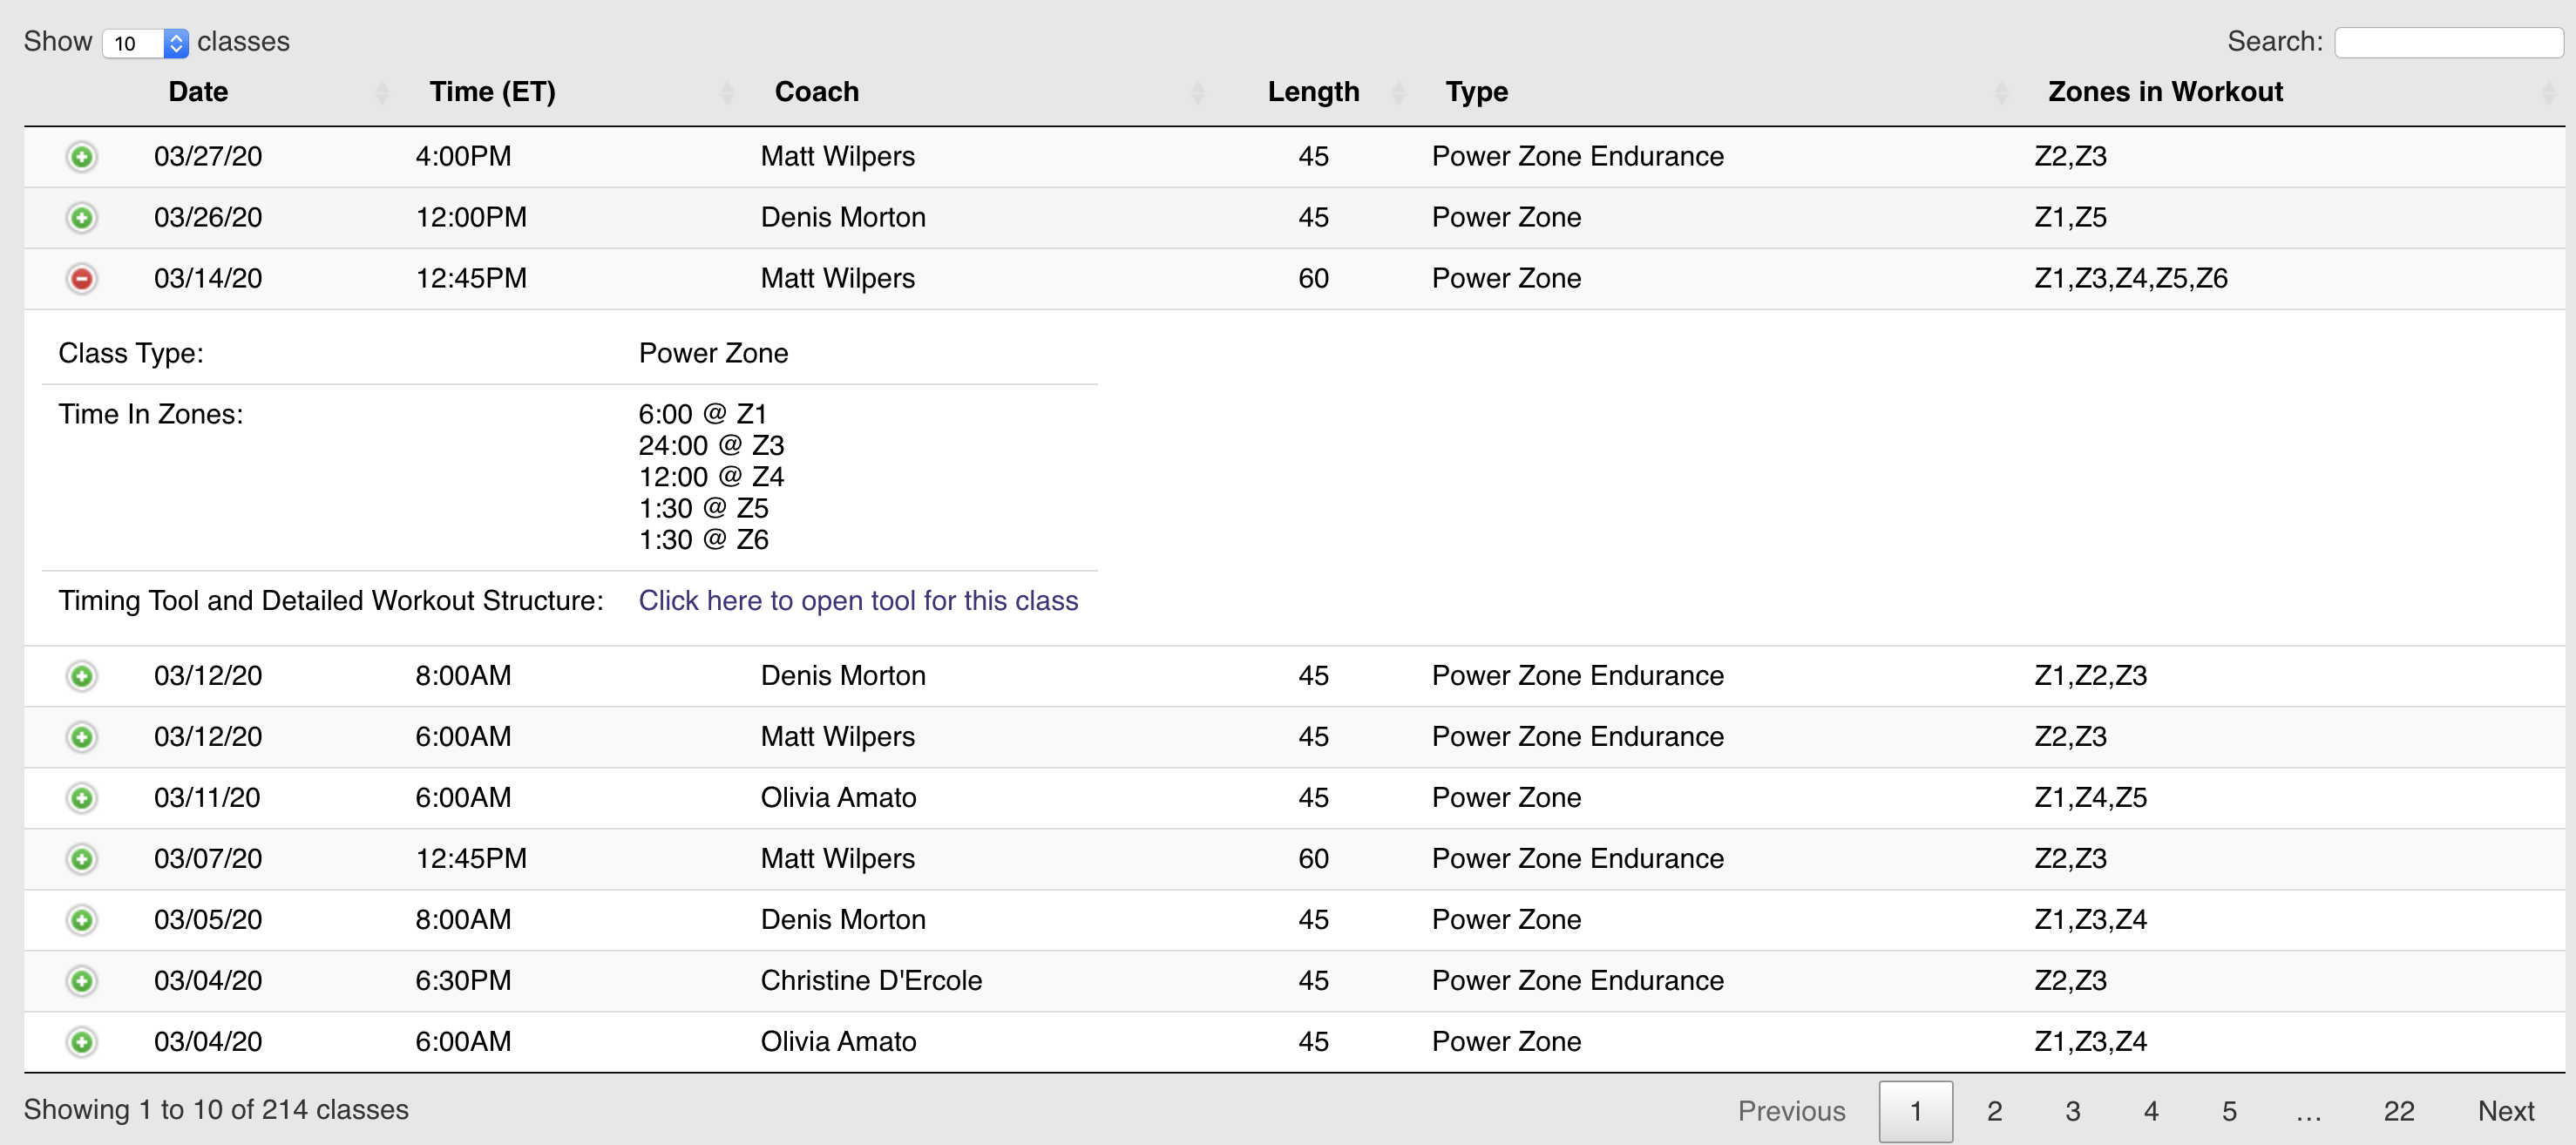This screenshot has width=2576, height=1145.
Task: Expand the 03/11/20 Olivia Amato class
Action: coord(83,798)
